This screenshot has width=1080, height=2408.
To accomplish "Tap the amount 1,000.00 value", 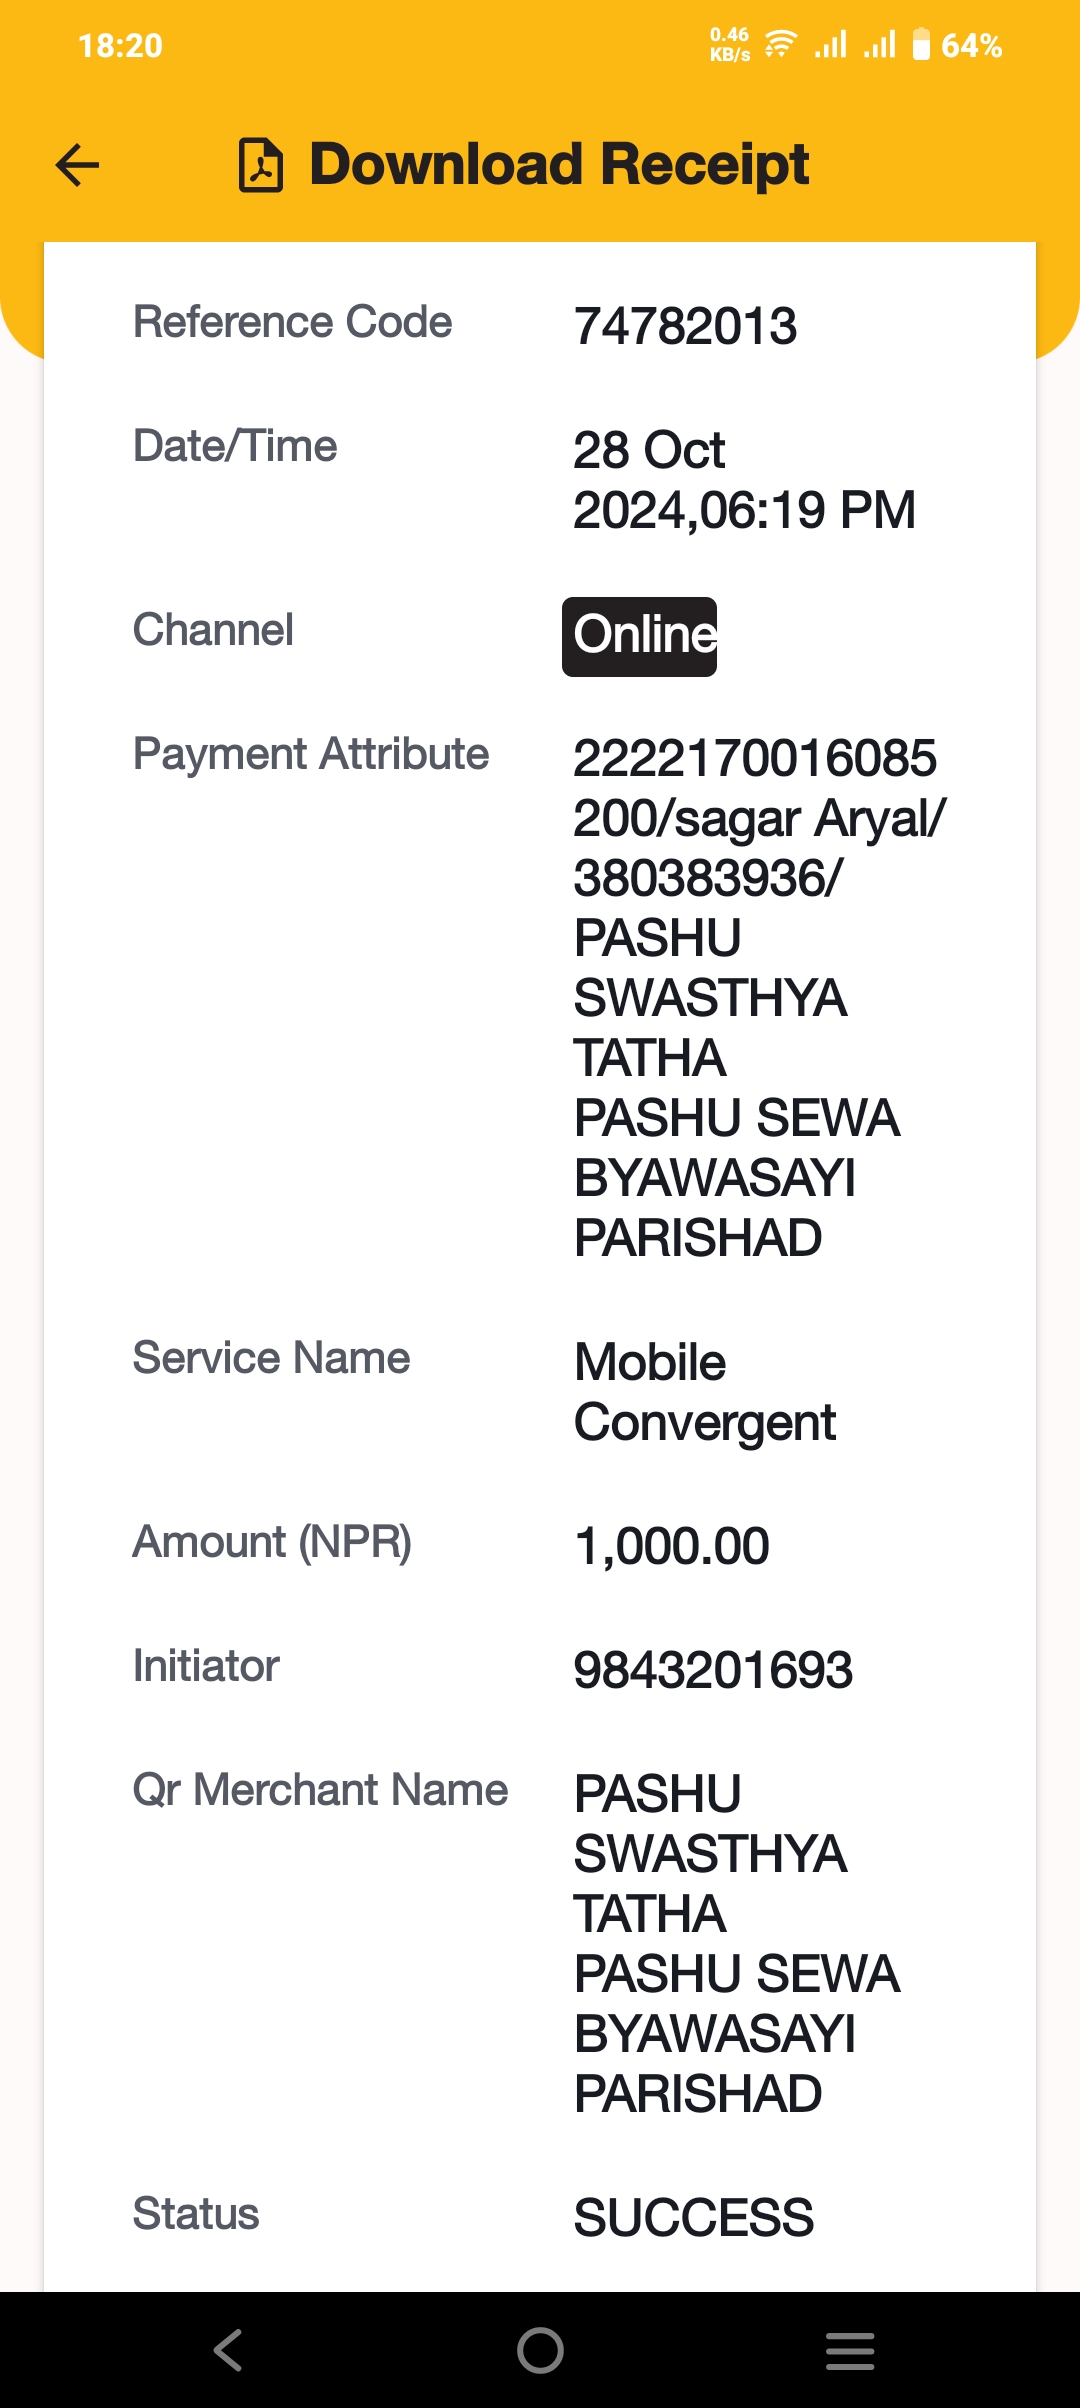I will (x=672, y=1546).
